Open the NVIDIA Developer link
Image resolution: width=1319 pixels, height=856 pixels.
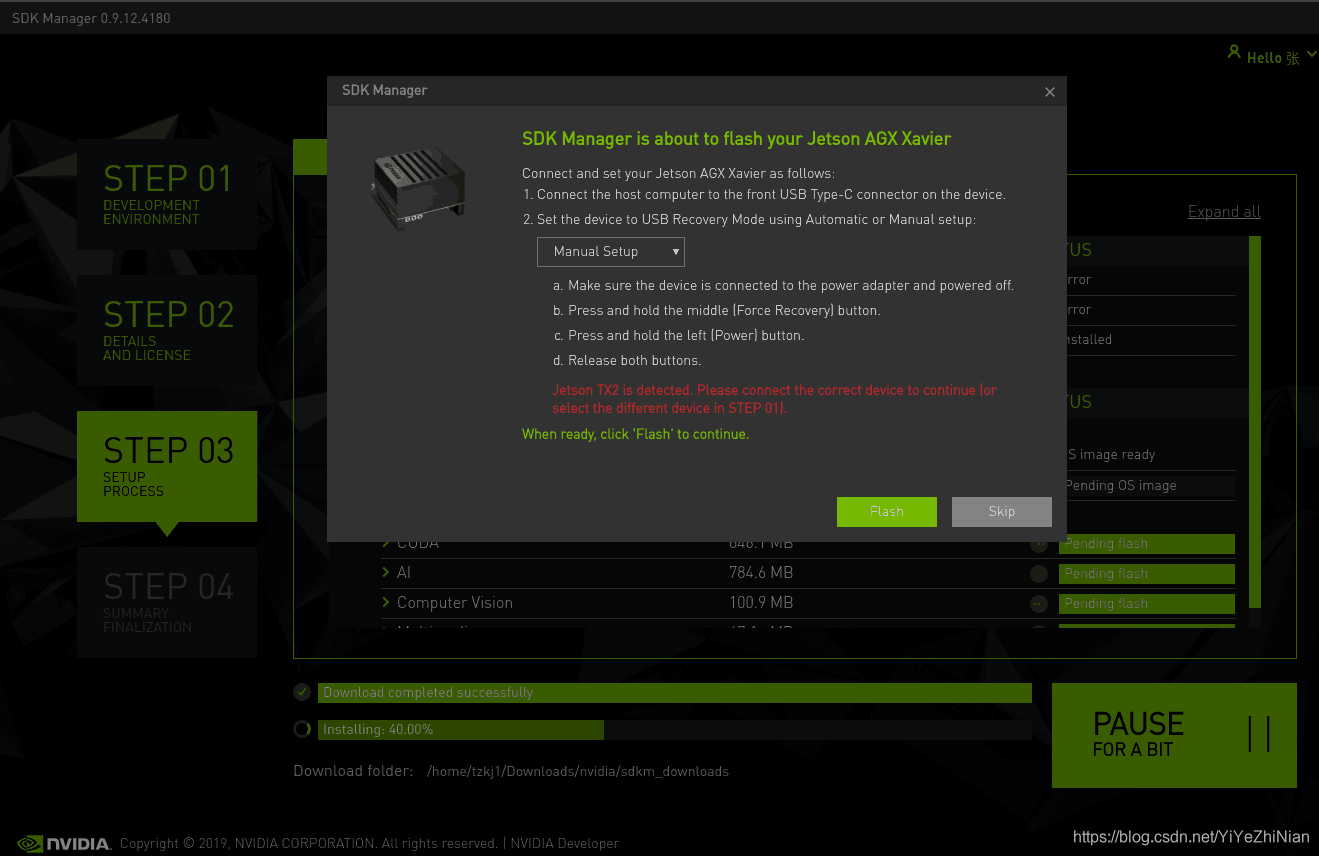coord(565,843)
